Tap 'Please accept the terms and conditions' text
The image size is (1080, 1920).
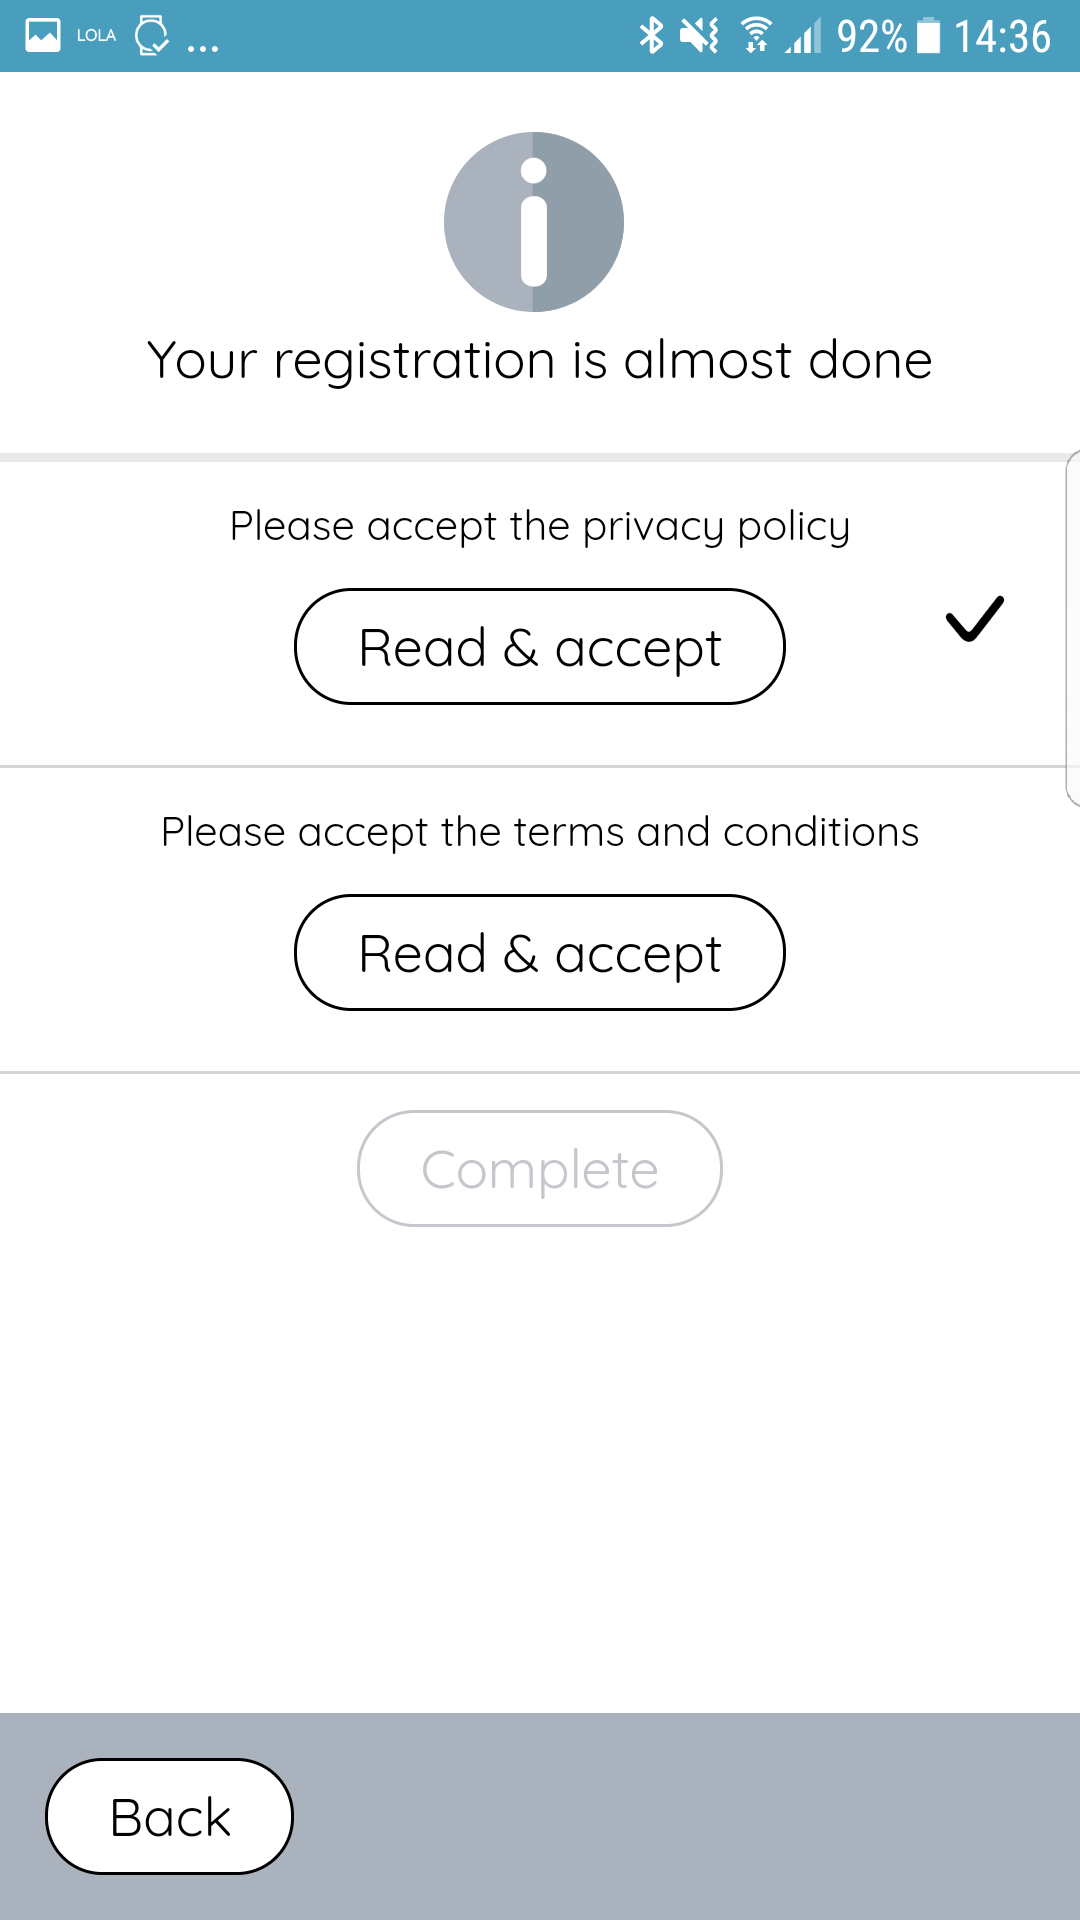coord(540,832)
